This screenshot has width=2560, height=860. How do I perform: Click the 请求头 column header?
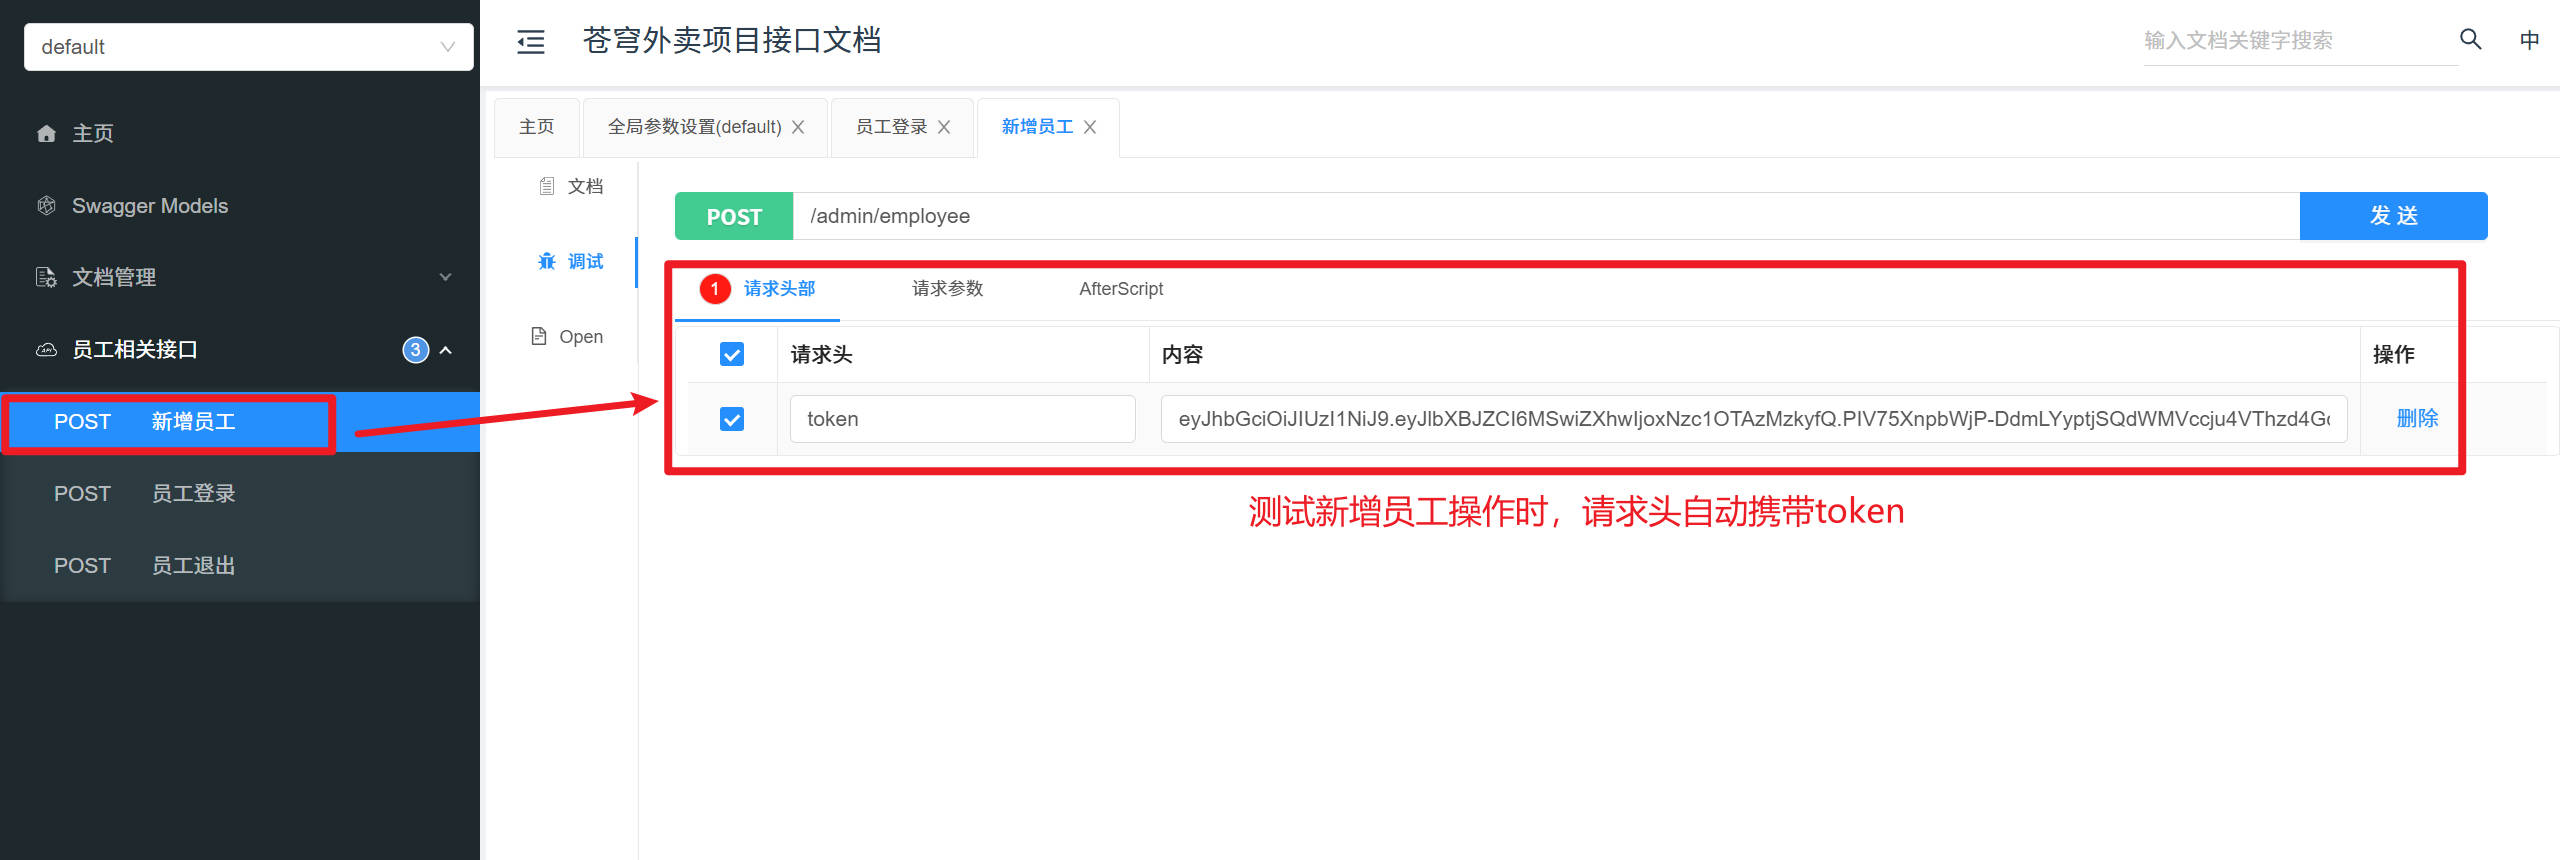pos(821,355)
